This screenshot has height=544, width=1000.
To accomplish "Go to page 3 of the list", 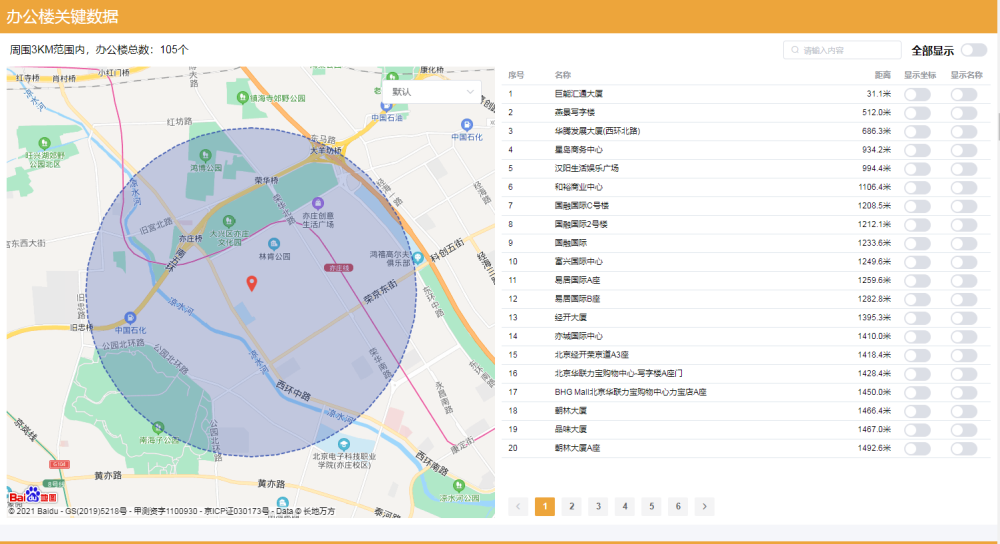I will (598, 506).
